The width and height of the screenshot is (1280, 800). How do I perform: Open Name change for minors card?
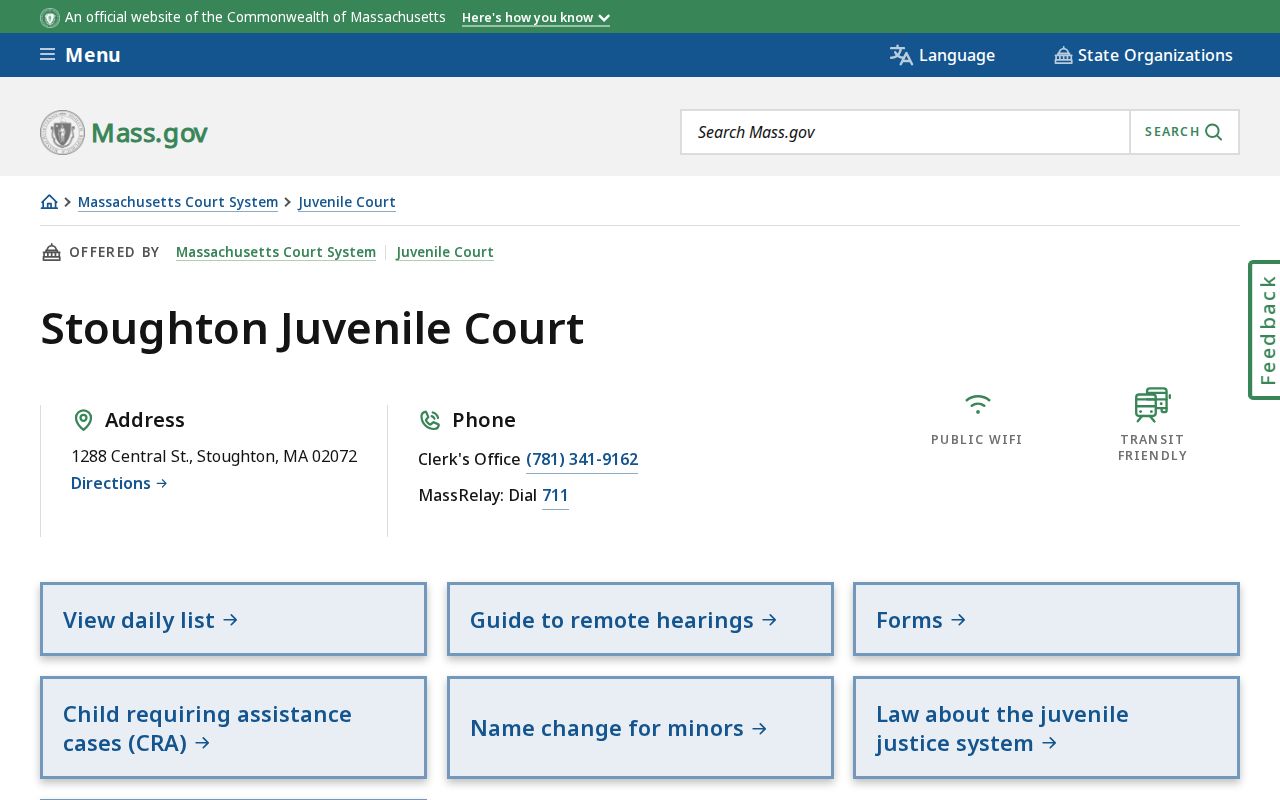point(640,727)
